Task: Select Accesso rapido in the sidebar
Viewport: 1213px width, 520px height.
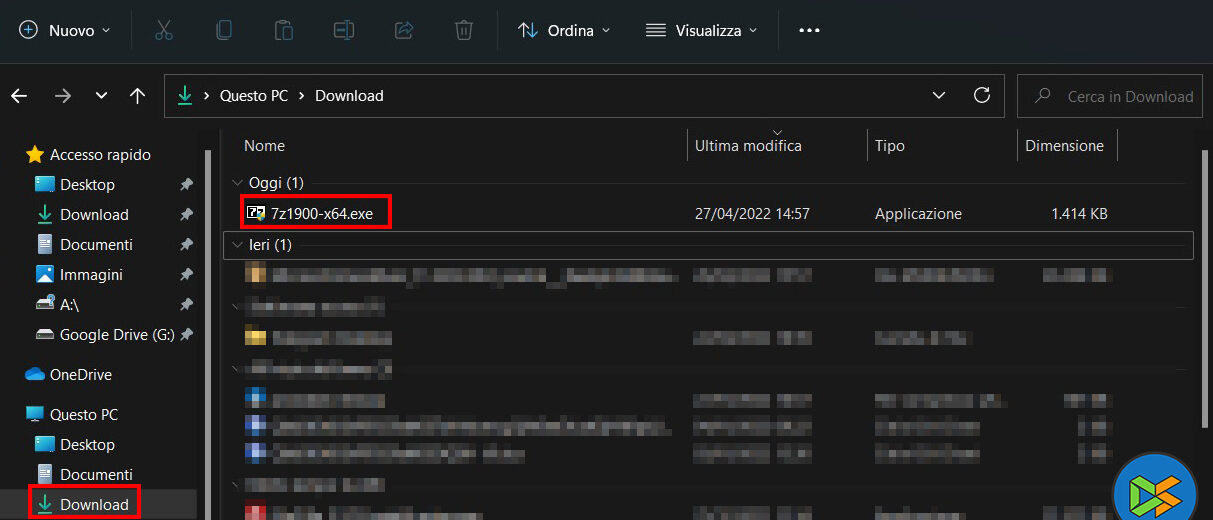Action: [100, 155]
